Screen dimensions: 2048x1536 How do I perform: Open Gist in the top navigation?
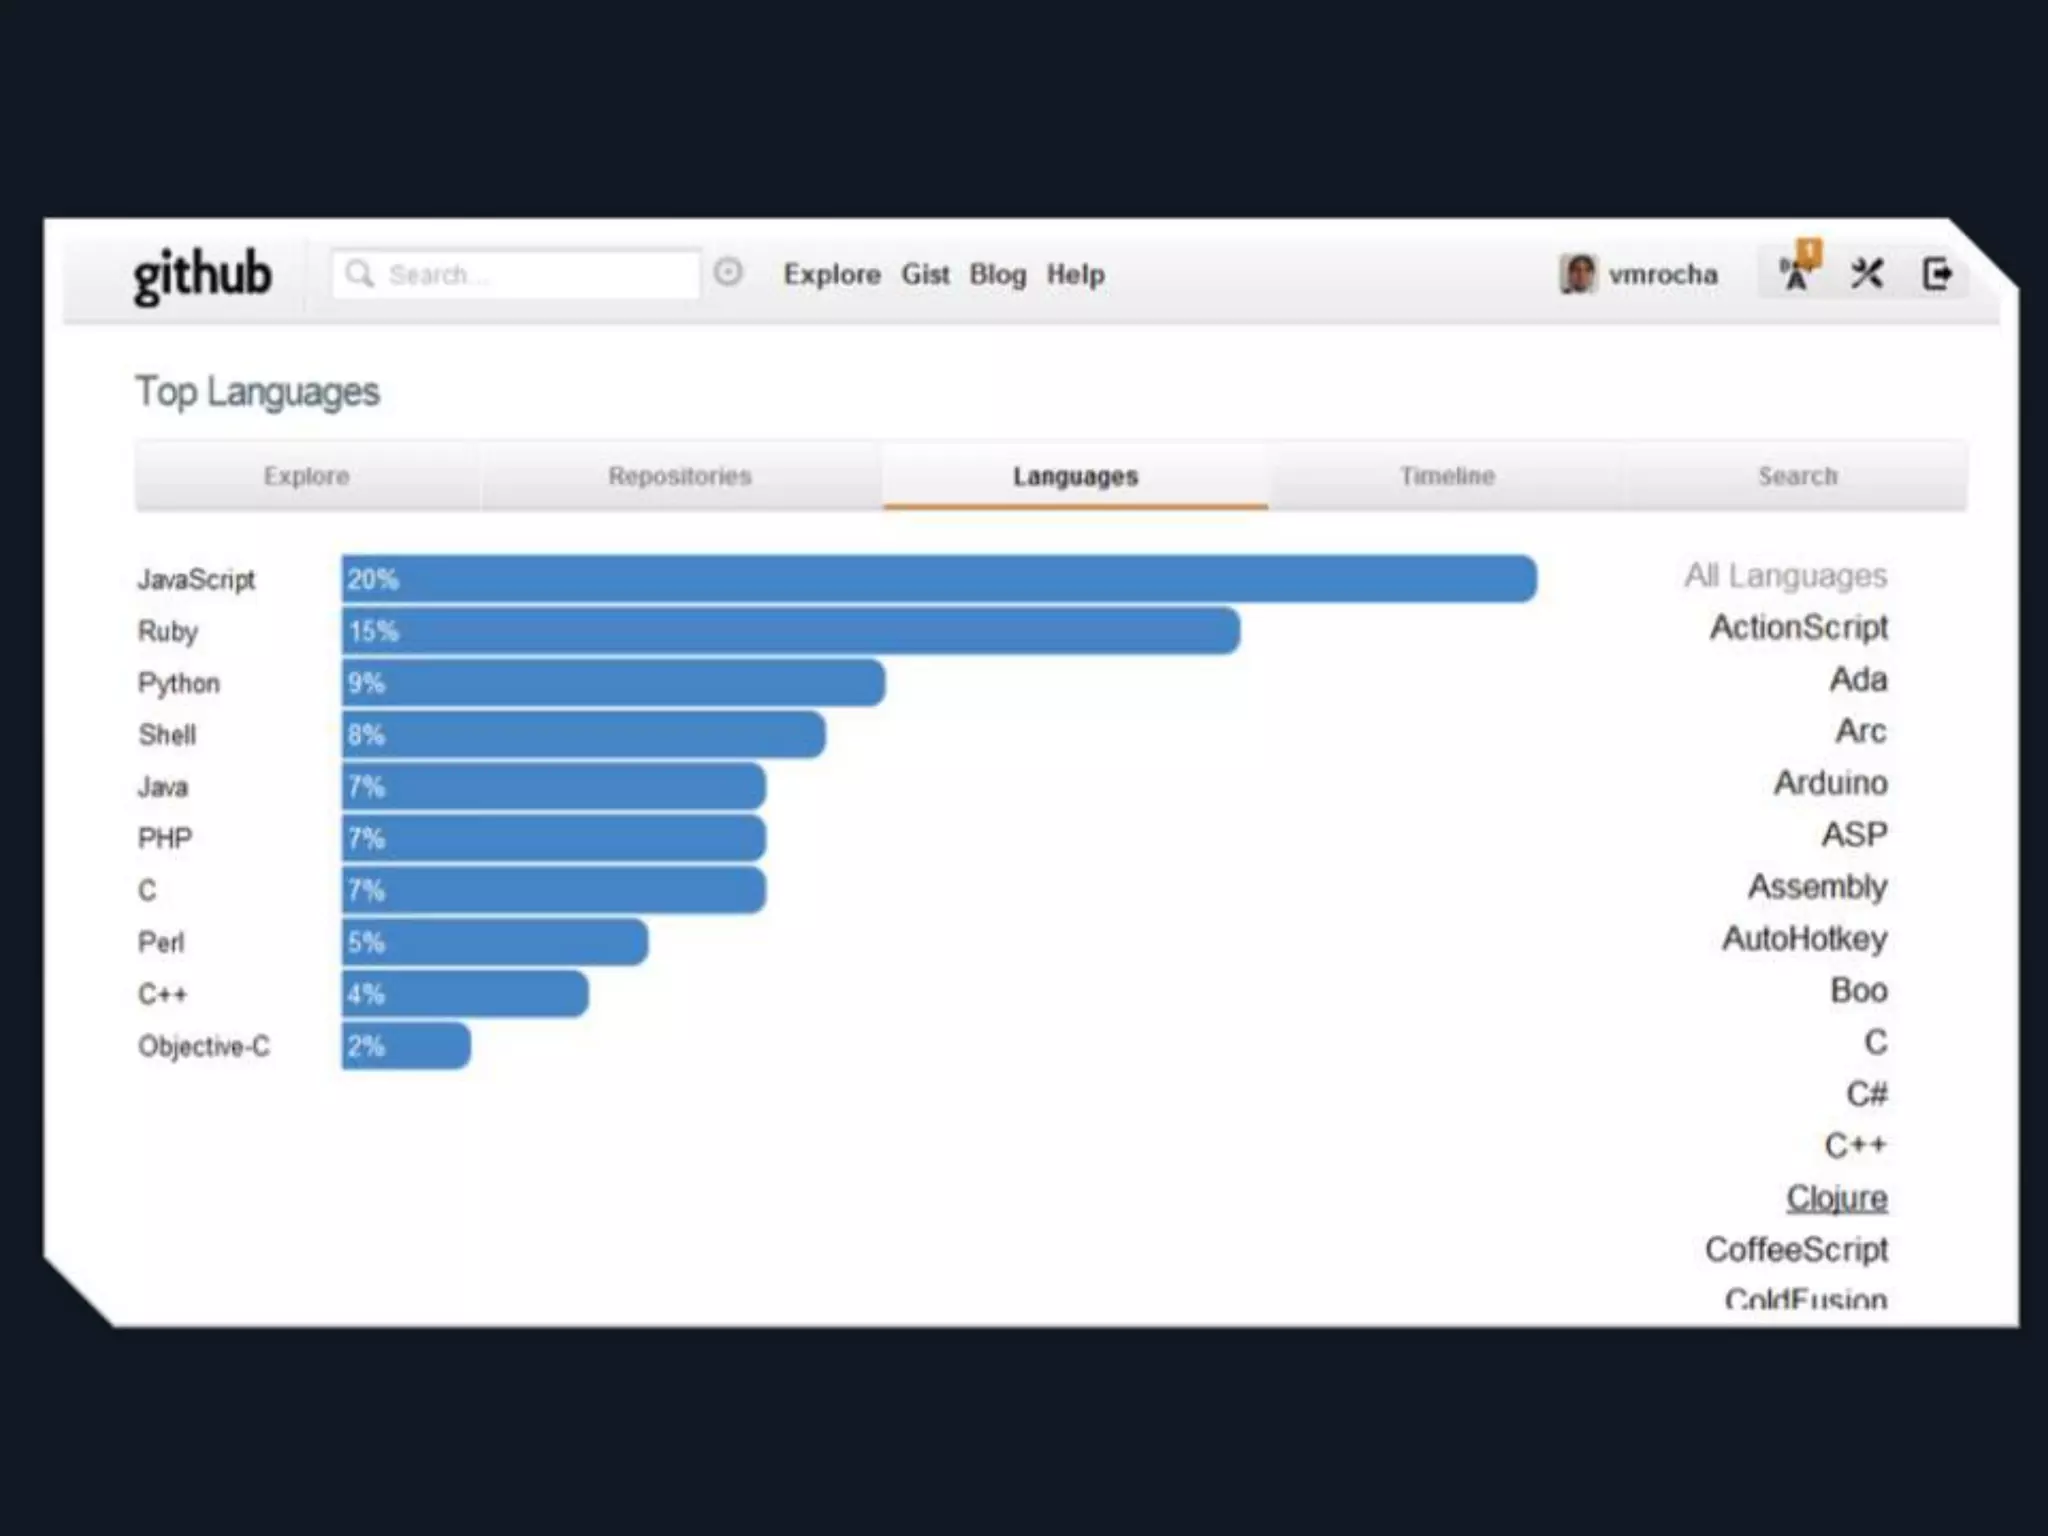click(x=925, y=274)
